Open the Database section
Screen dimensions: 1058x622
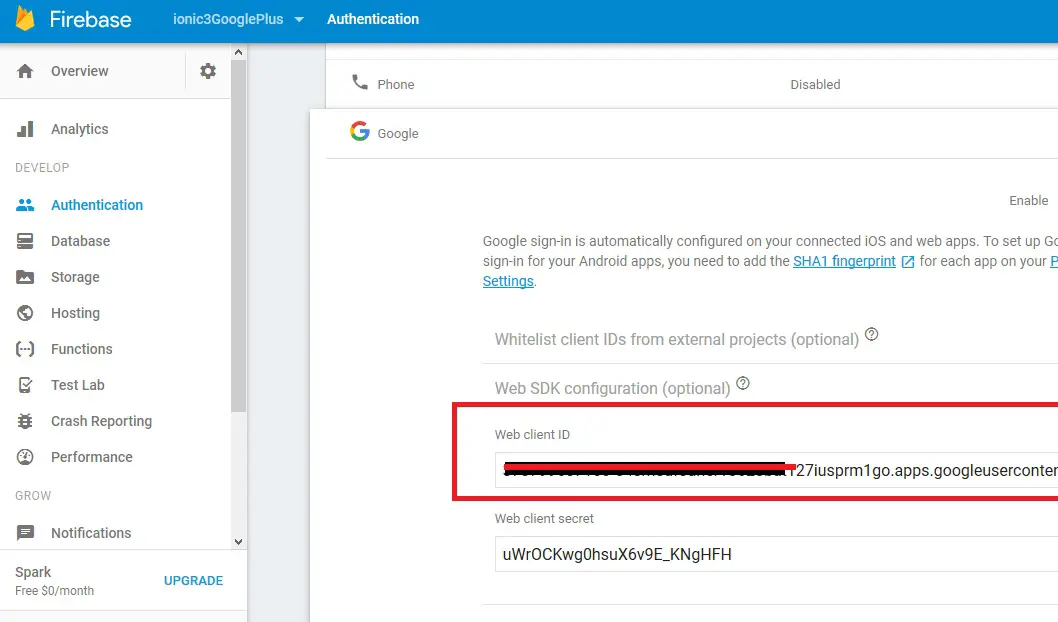click(x=80, y=241)
